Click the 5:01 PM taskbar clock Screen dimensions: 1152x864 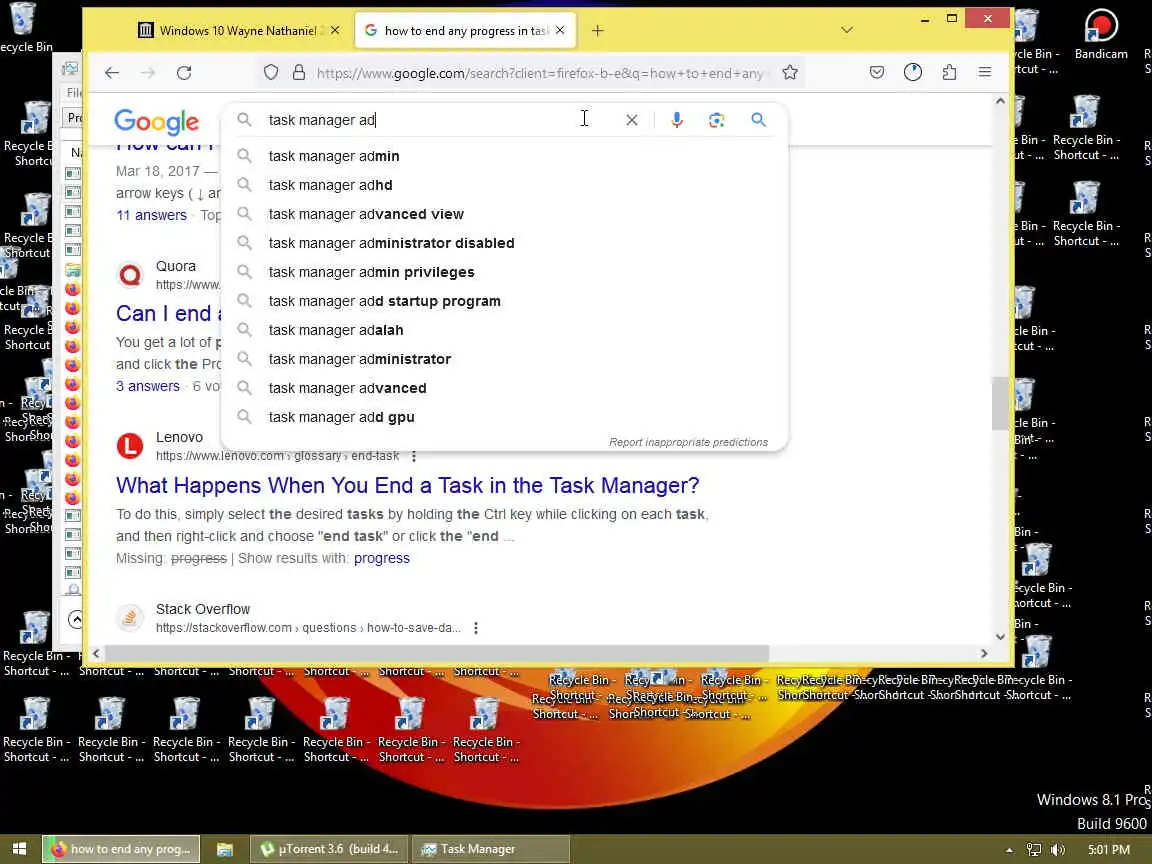pos(1109,850)
